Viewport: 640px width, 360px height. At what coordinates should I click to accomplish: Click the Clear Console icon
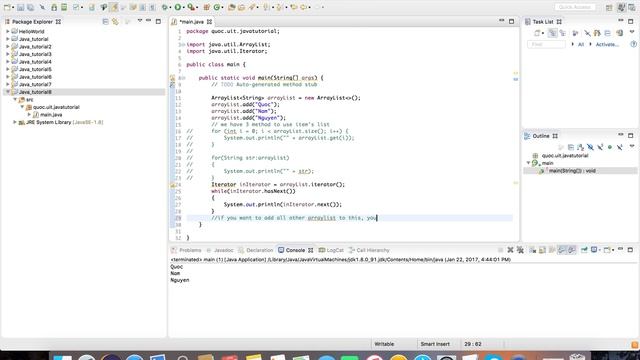(x=533, y=250)
